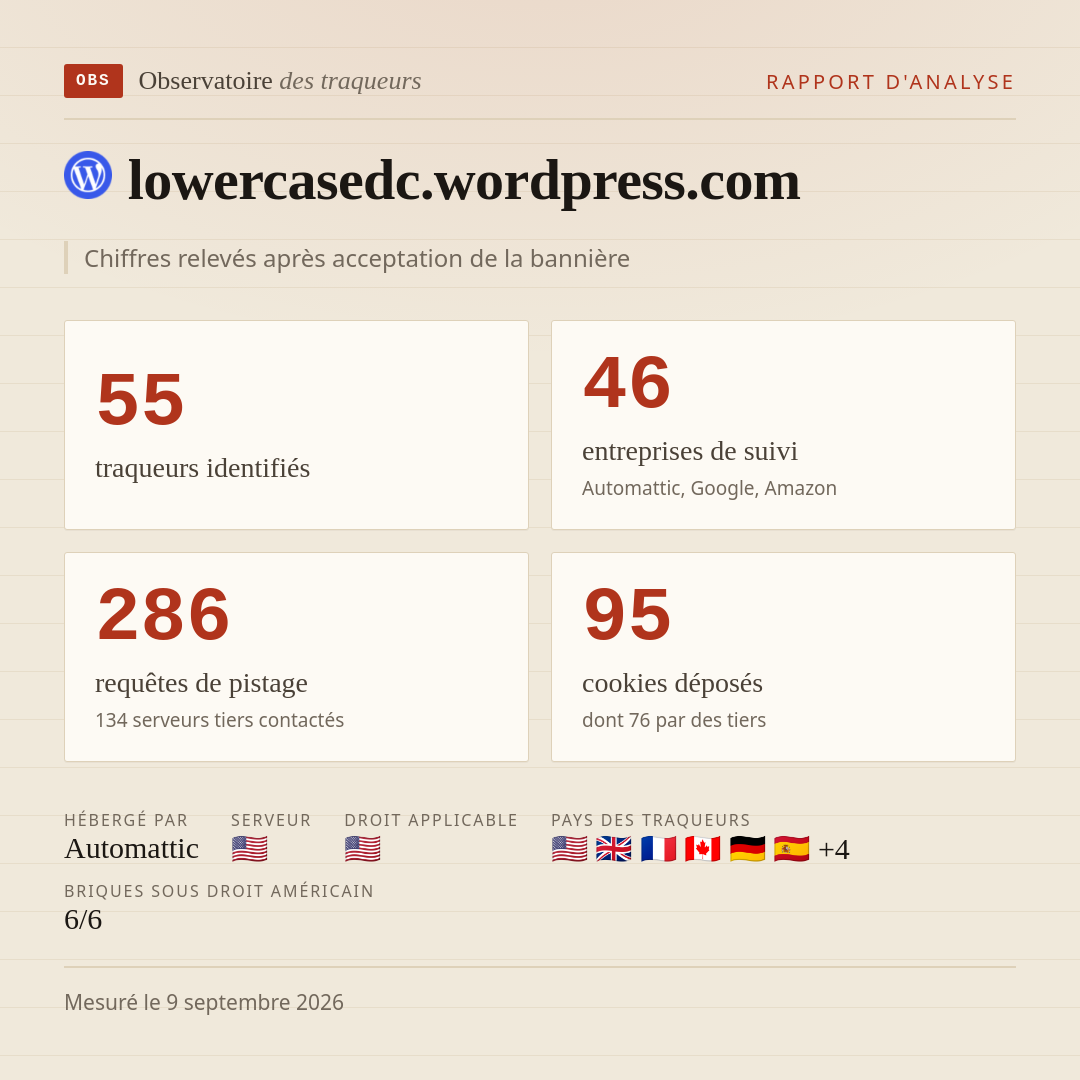This screenshot has height=1080, width=1080.
Task: Click the French flag icon
Action: (658, 849)
